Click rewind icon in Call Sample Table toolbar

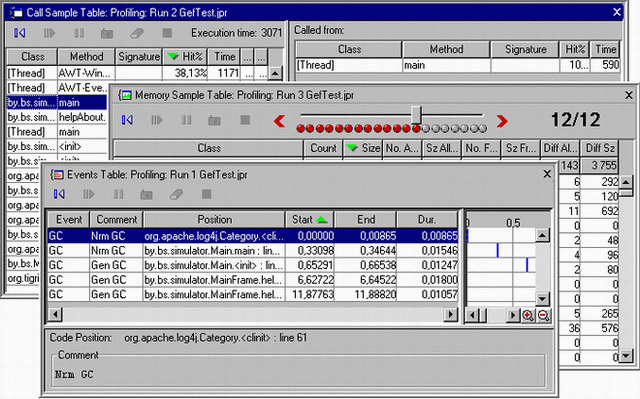(x=20, y=33)
